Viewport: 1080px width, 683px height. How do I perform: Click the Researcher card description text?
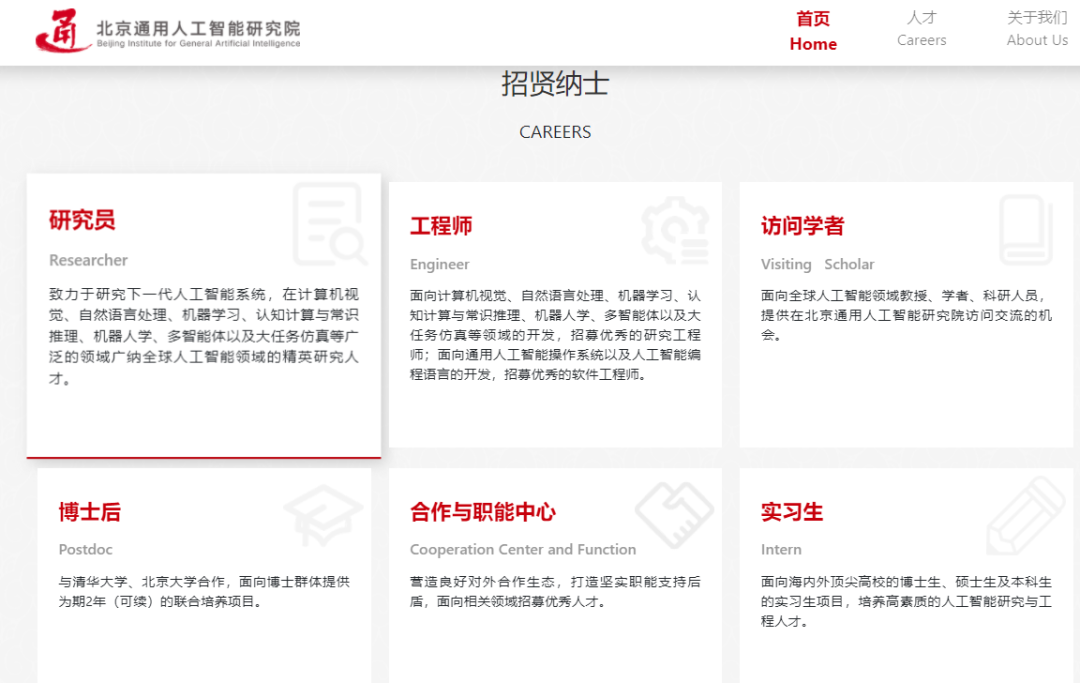[203, 337]
